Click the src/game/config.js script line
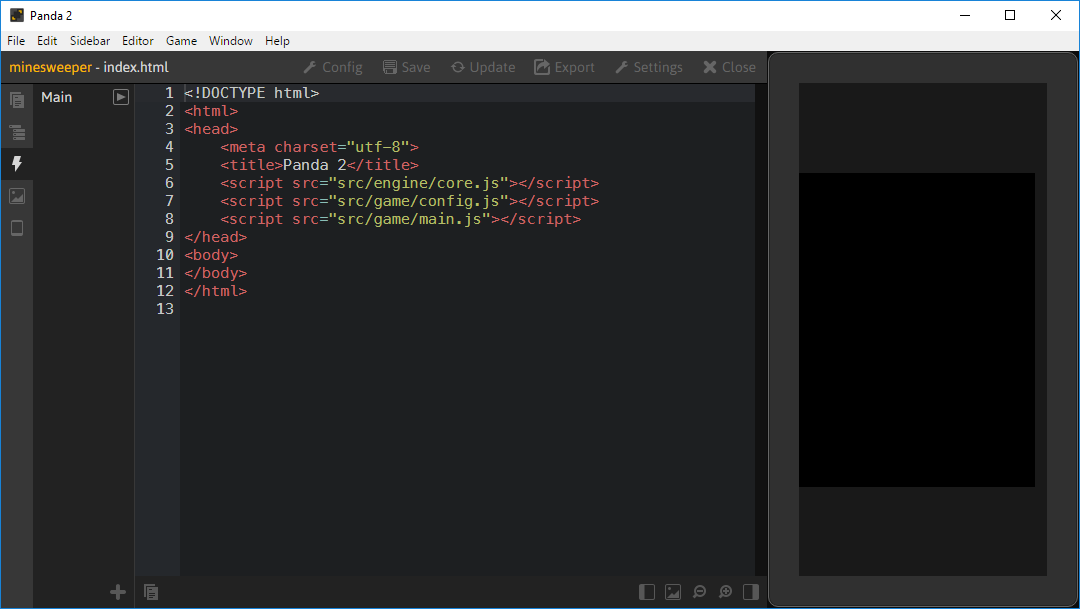 coord(409,200)
